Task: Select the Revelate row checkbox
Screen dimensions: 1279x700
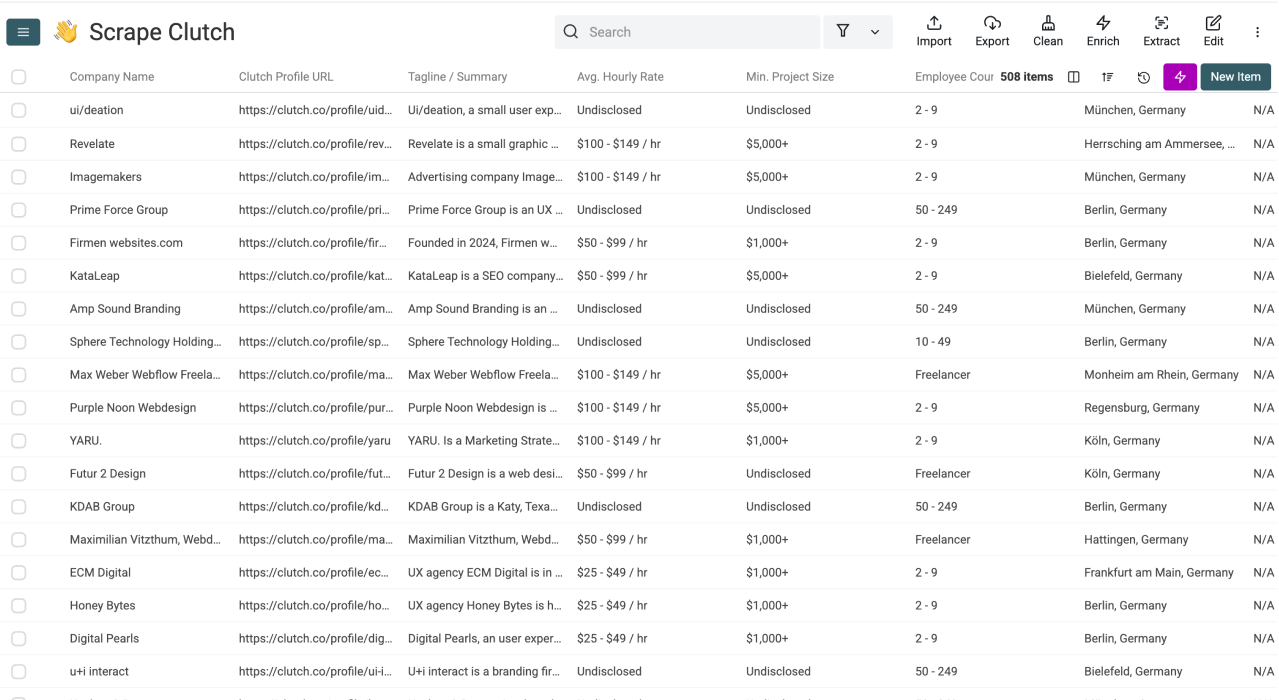Action: 19,144
